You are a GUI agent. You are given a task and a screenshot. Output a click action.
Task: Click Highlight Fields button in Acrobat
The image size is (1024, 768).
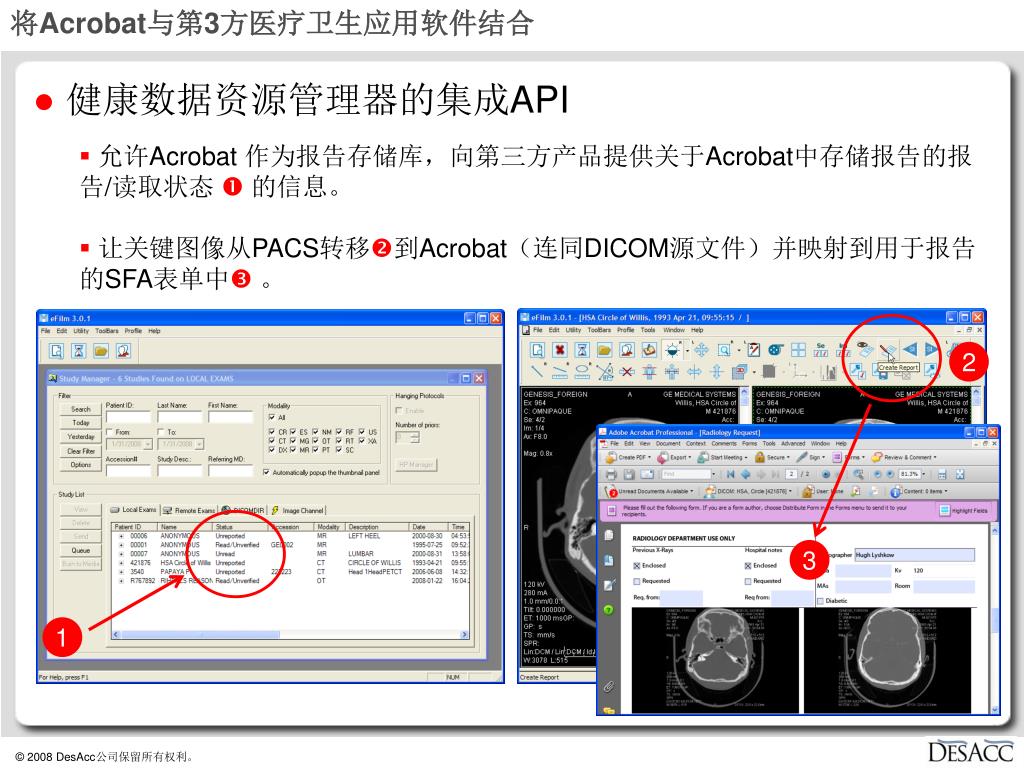pyautogui.click(x=965, y=511)
